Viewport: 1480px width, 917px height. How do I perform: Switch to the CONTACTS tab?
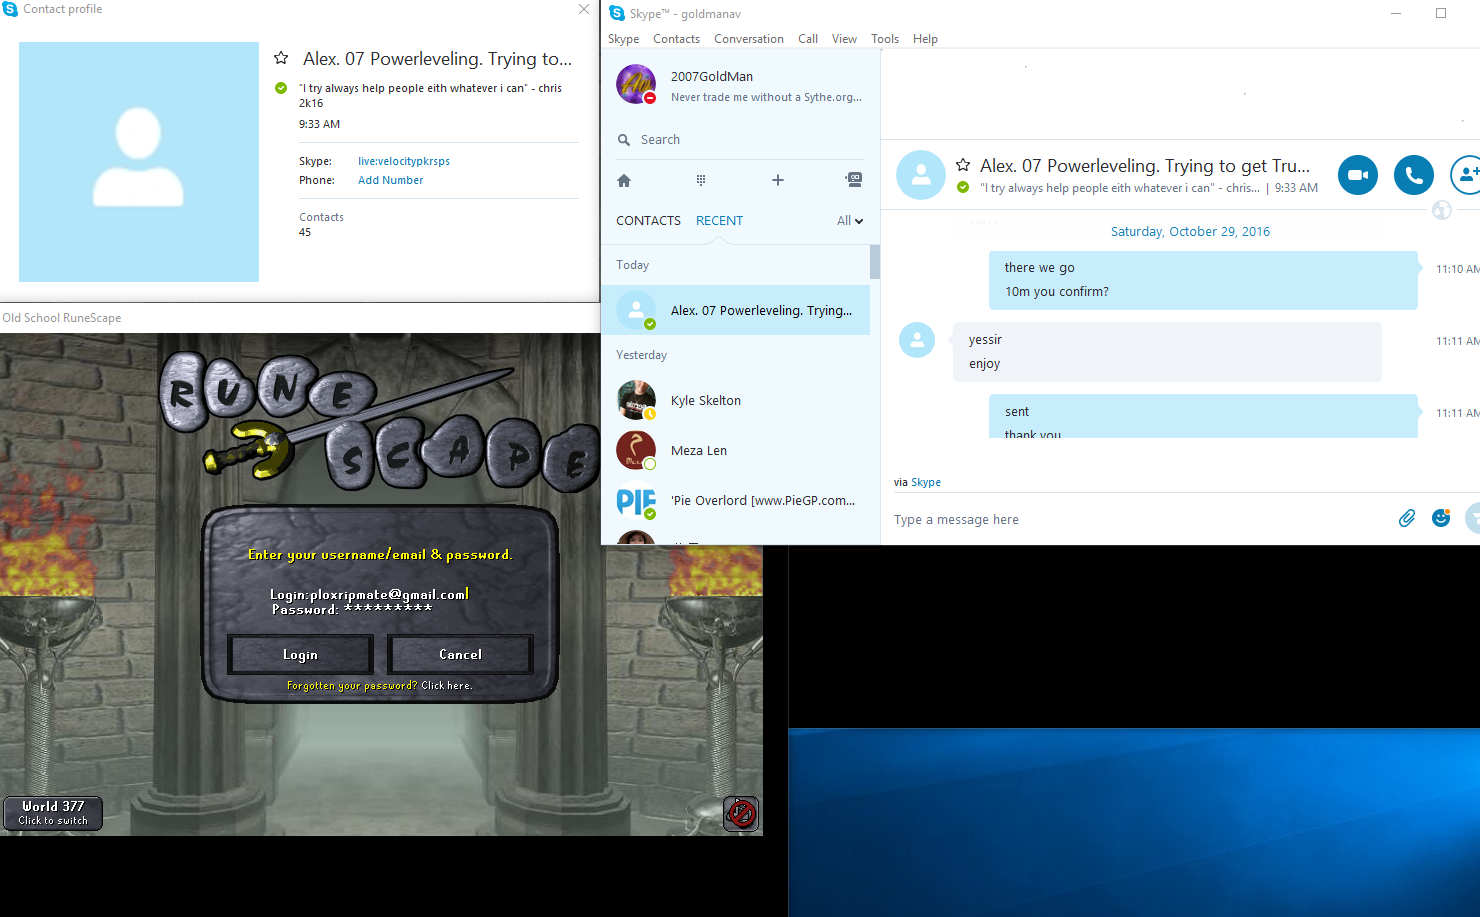(648, 221)
